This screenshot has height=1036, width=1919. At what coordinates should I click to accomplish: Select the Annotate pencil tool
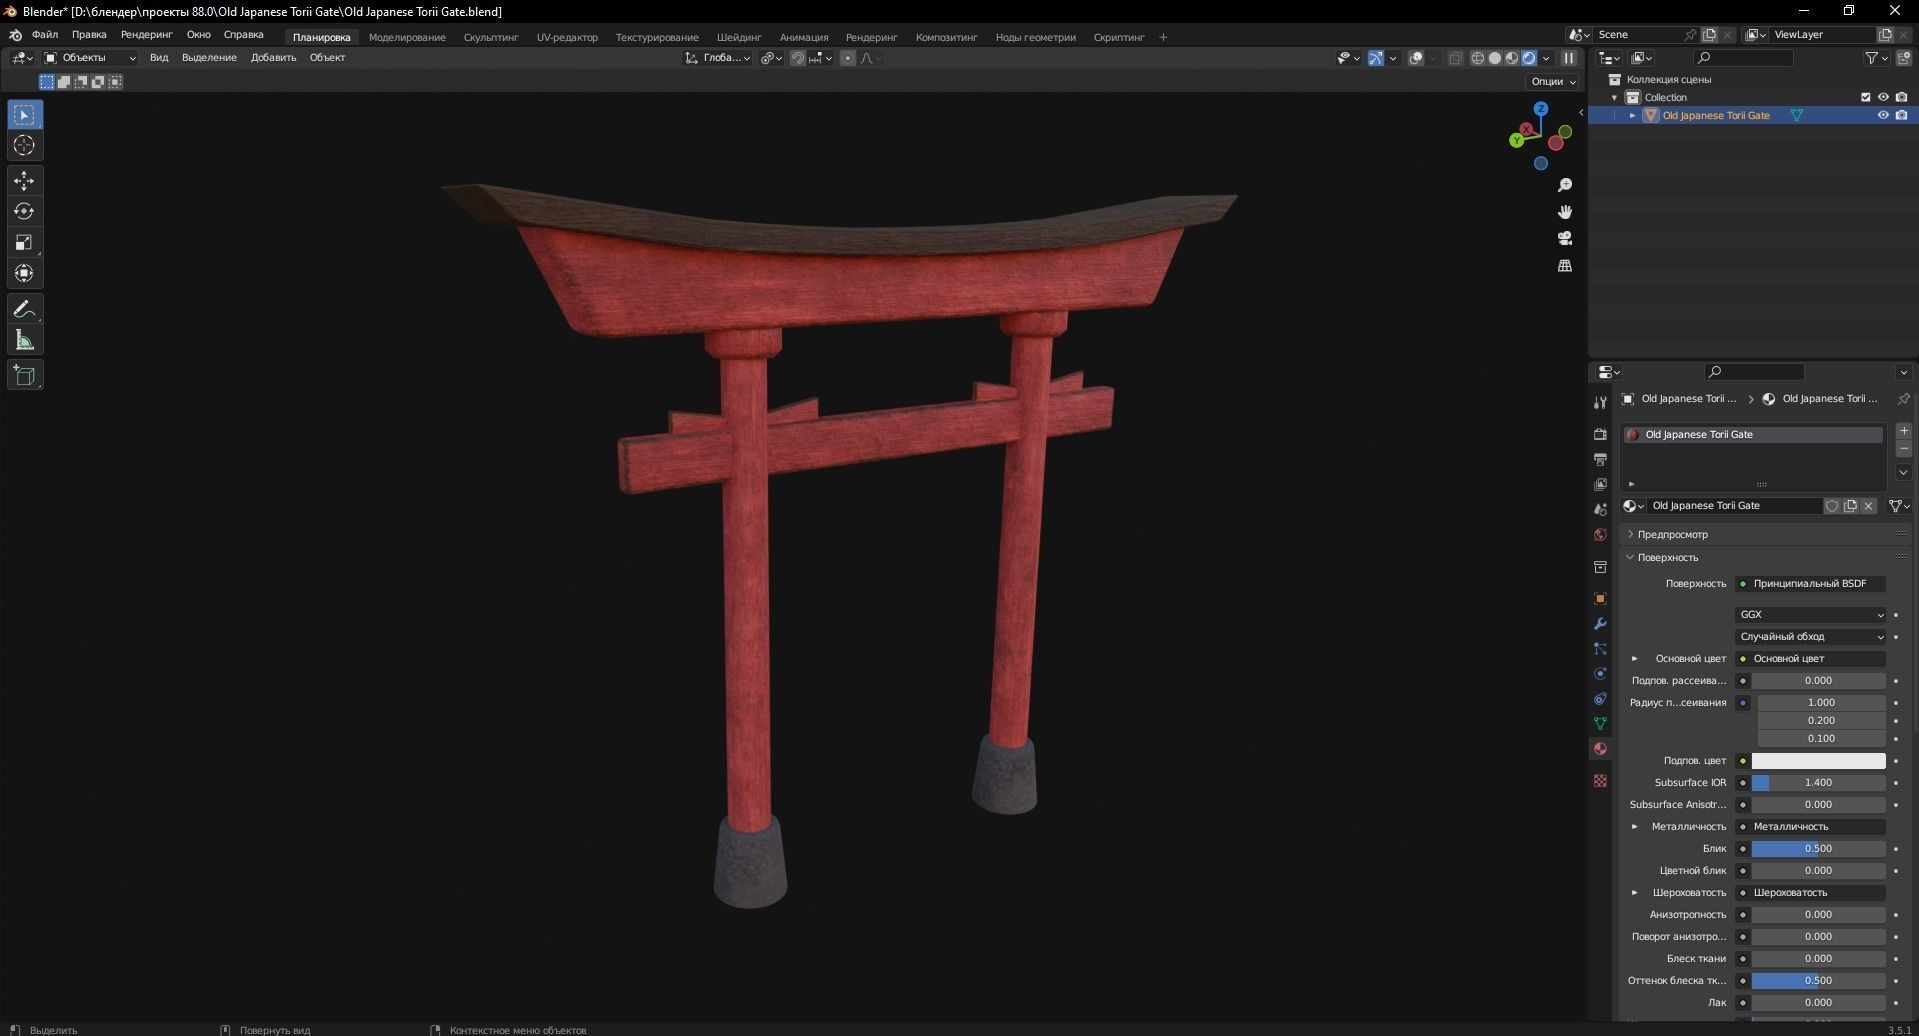point(24,309)
